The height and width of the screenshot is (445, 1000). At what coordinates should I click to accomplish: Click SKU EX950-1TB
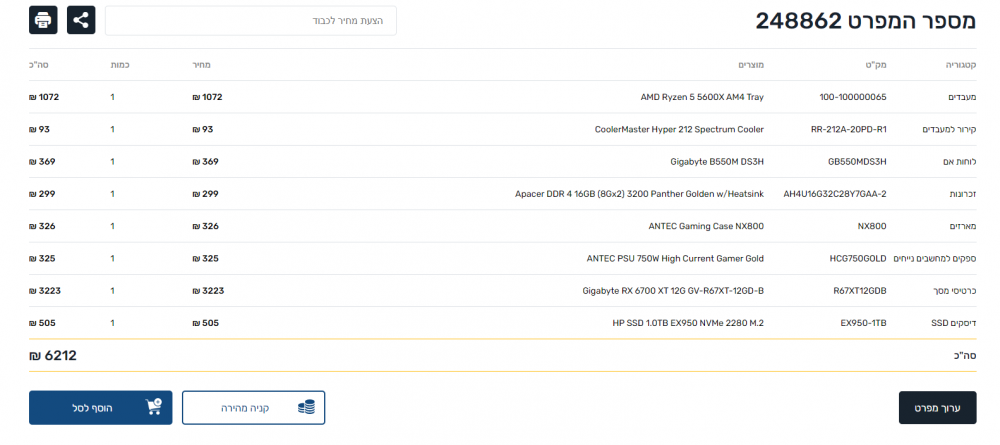pos(864,323)
